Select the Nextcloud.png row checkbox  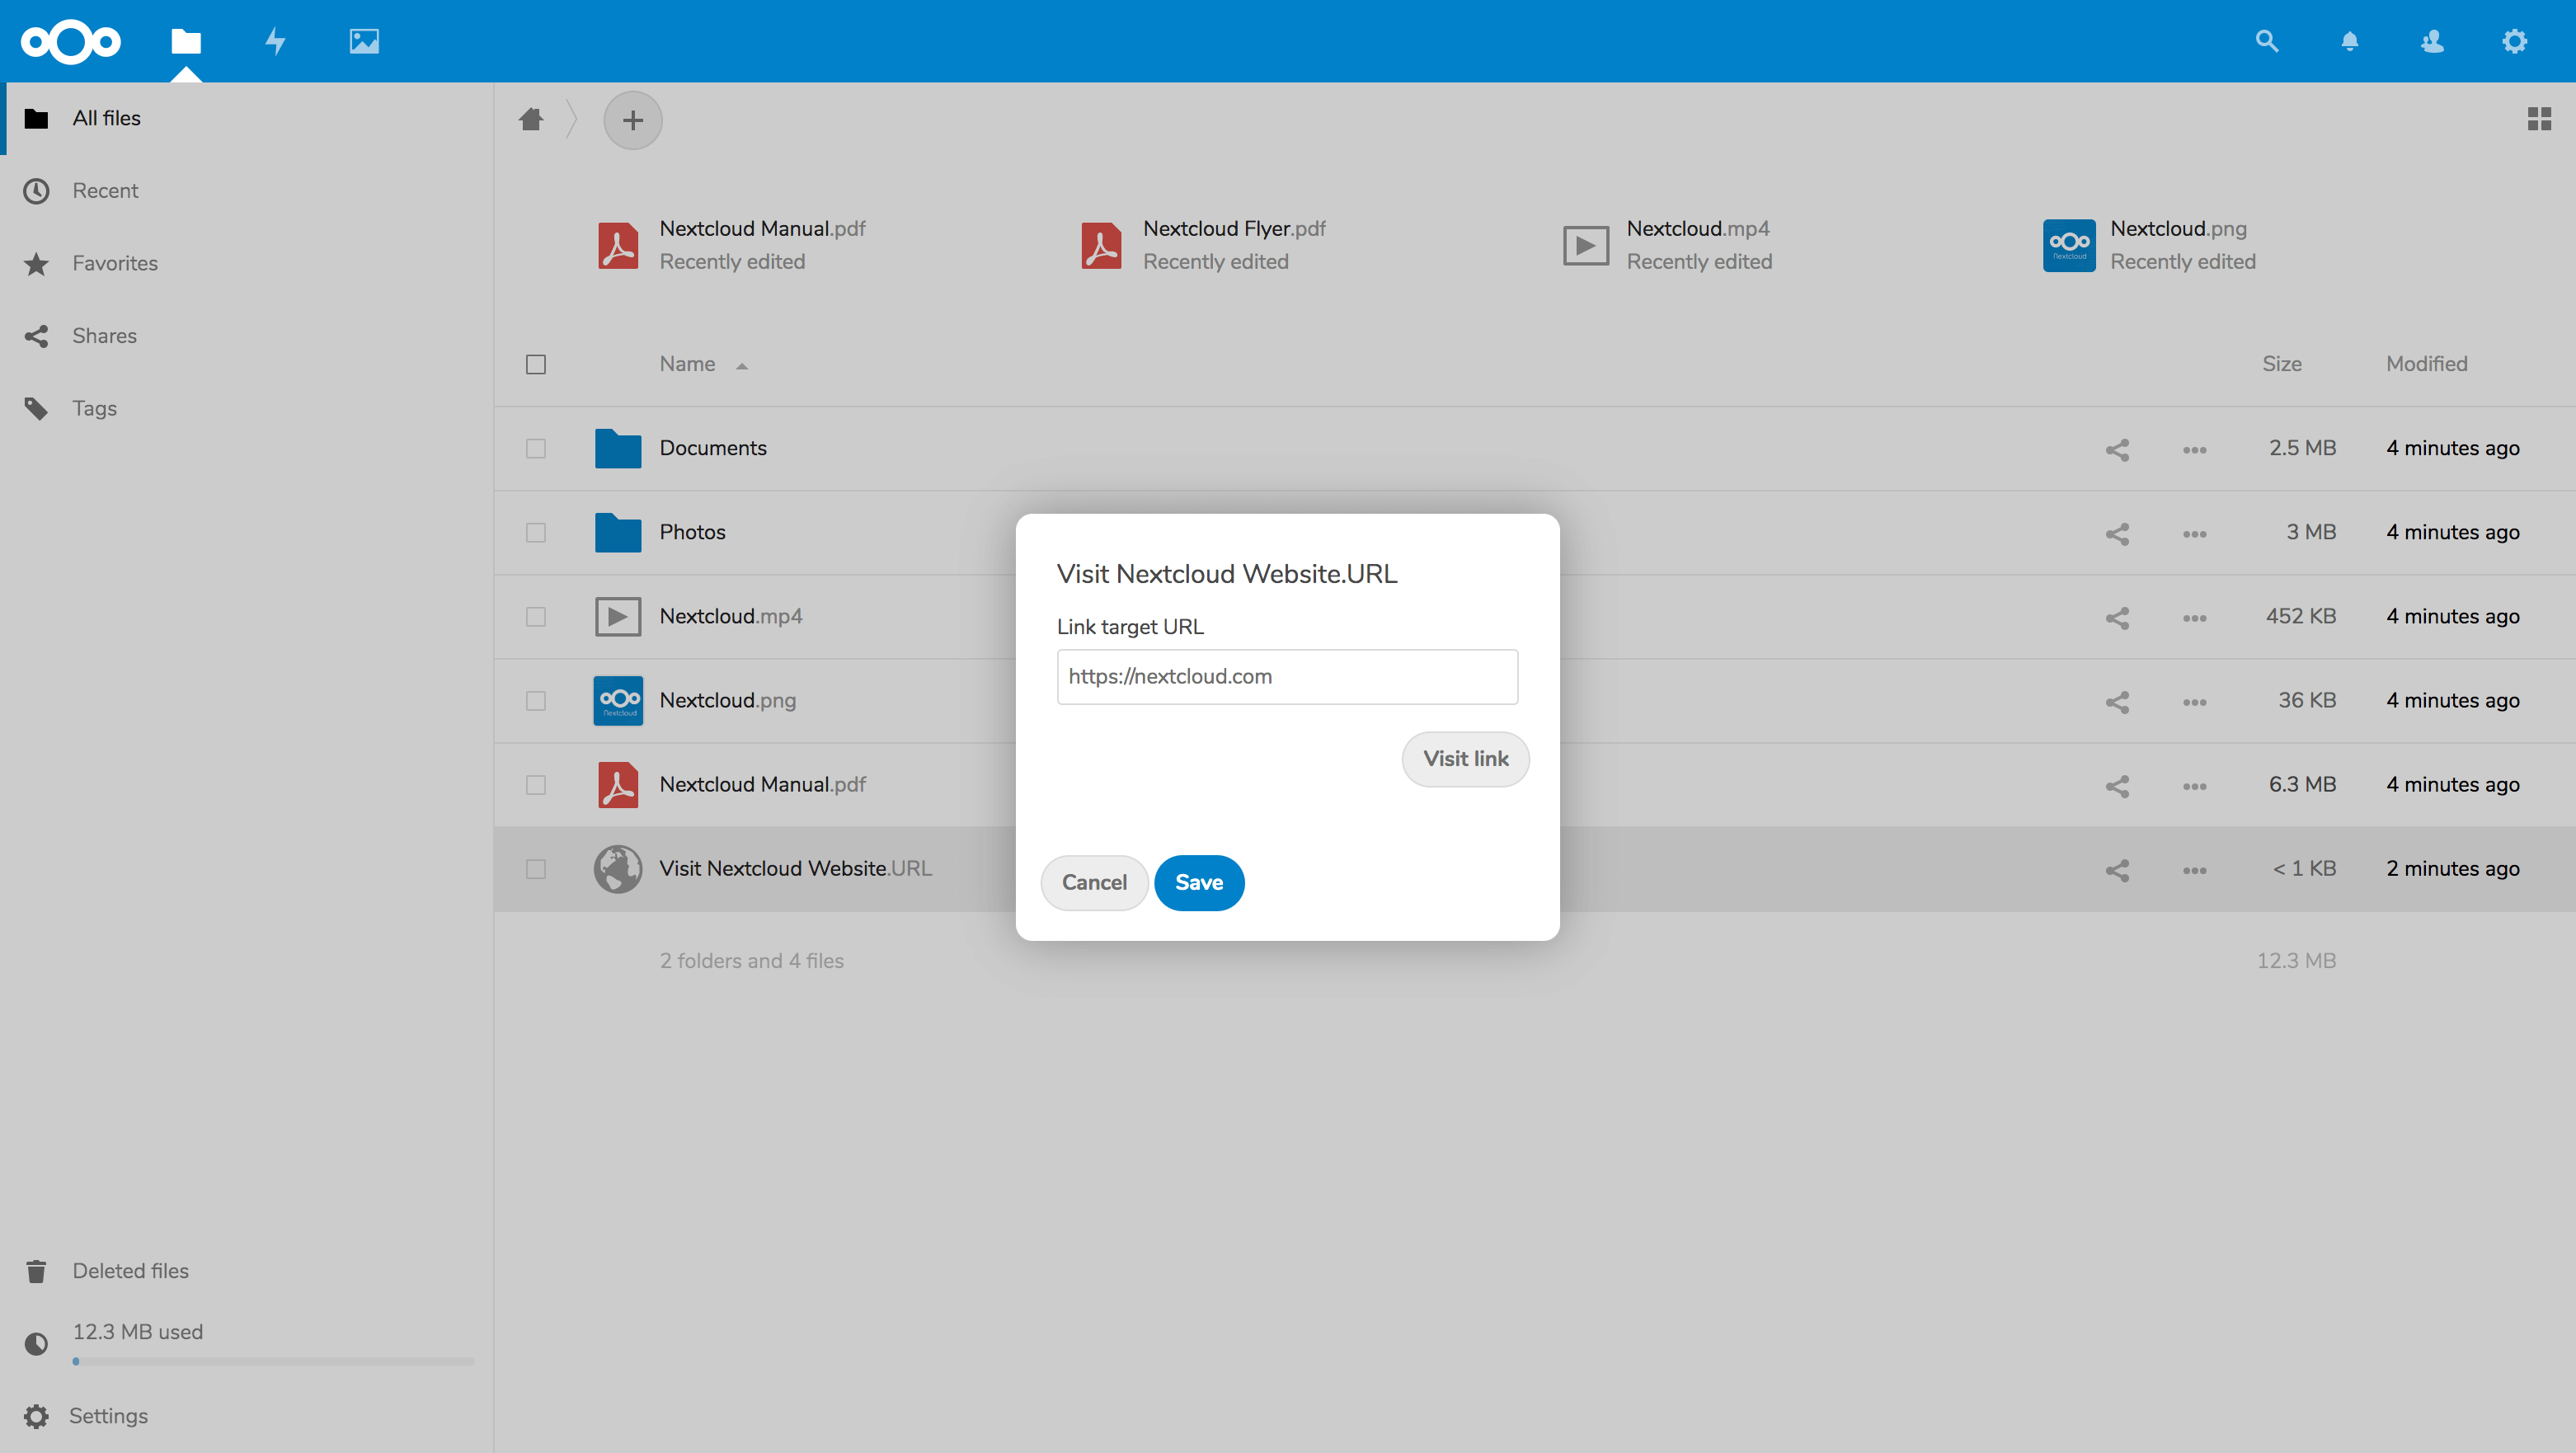(536, 701)
